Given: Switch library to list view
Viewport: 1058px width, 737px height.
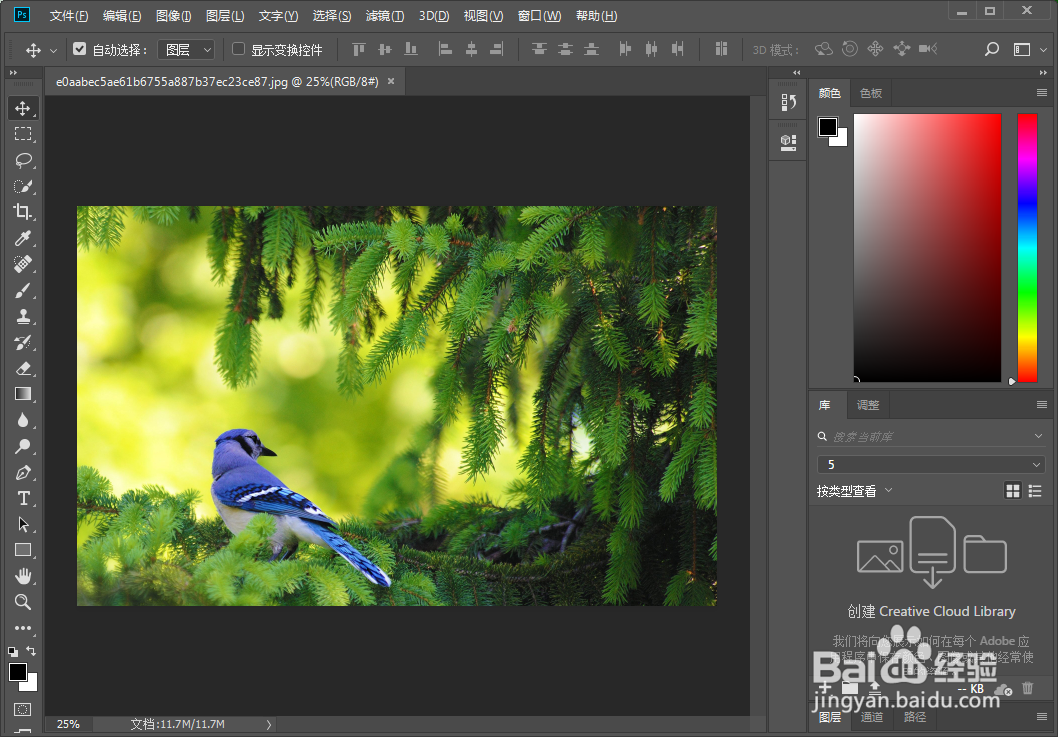Looking at the screenshot, I should pos(1035,491).
